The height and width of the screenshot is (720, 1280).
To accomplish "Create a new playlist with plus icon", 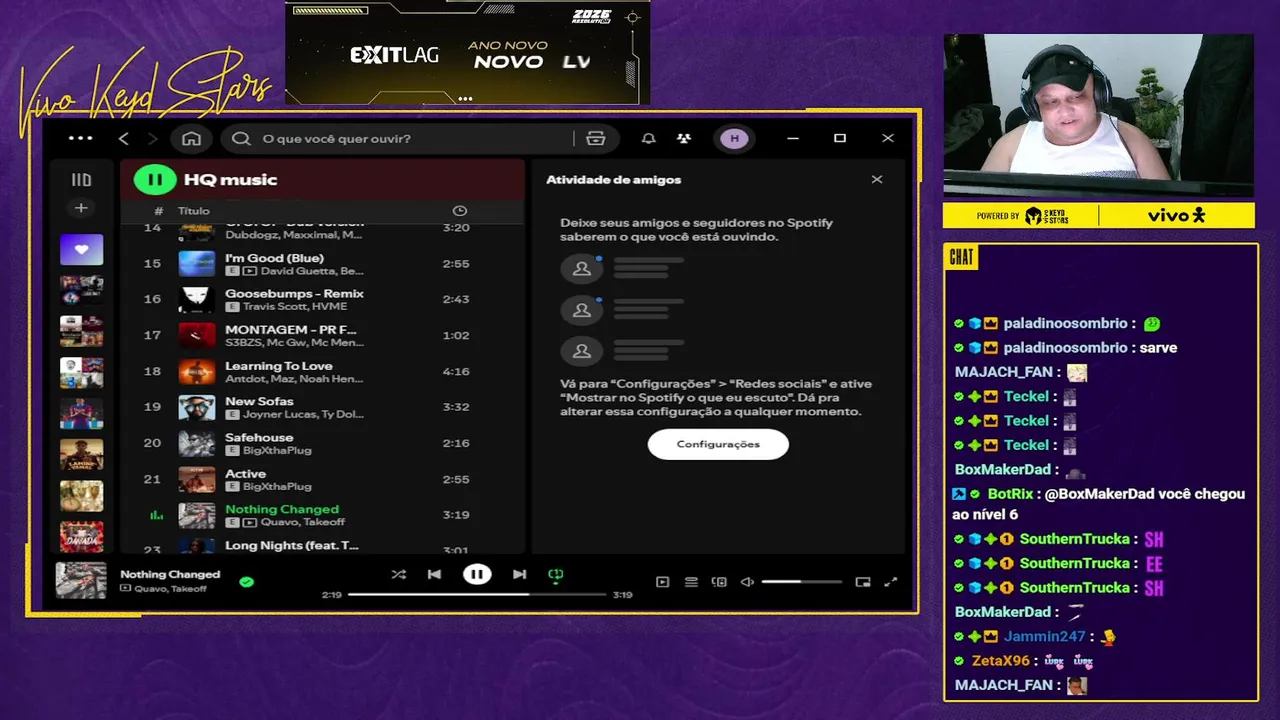I will click(x=81, y=208).
